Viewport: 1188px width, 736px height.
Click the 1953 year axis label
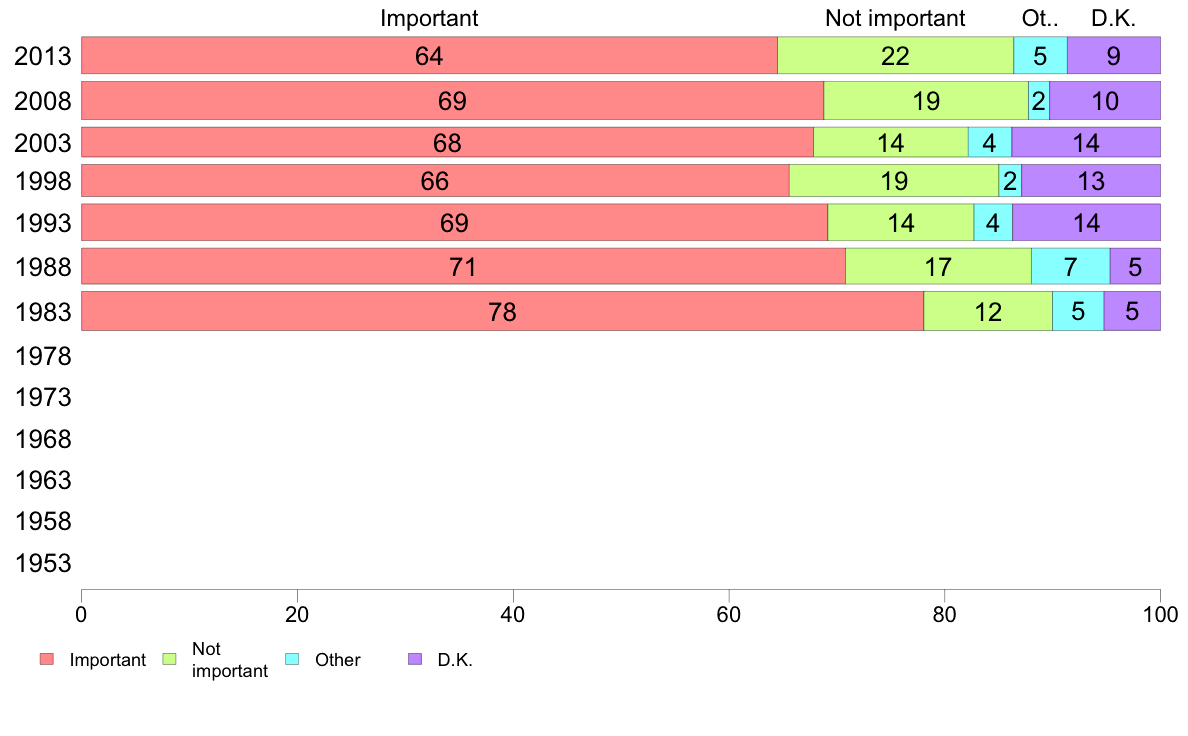(x=43, y=564)
